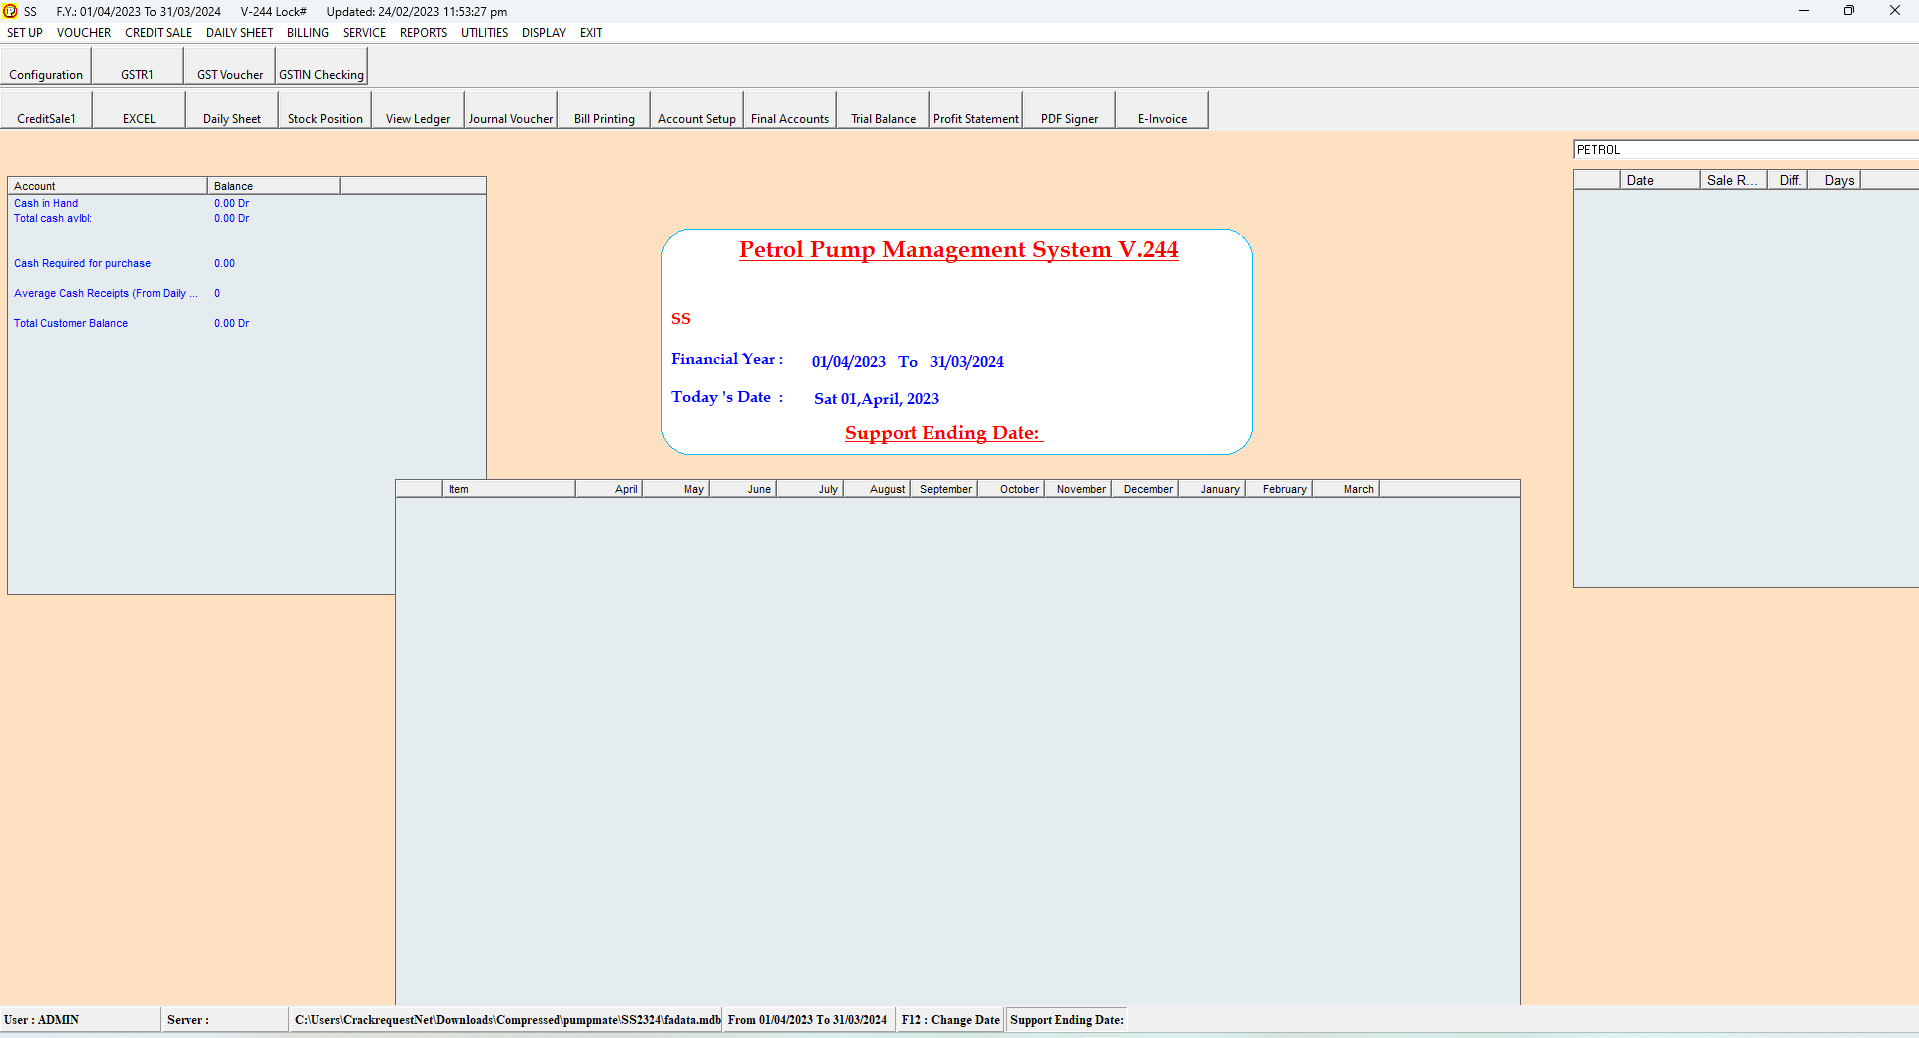Open the Journal Voucher shortcut
1919x1038 pixels.
click(x=511, y=110)
